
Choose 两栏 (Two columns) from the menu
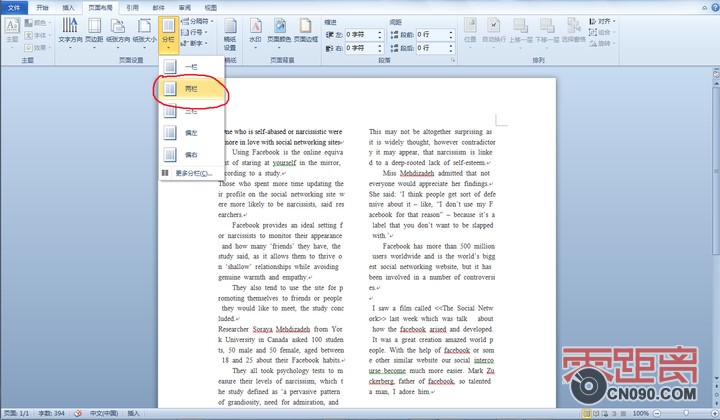pyautogui.click(x=192, y=89)
